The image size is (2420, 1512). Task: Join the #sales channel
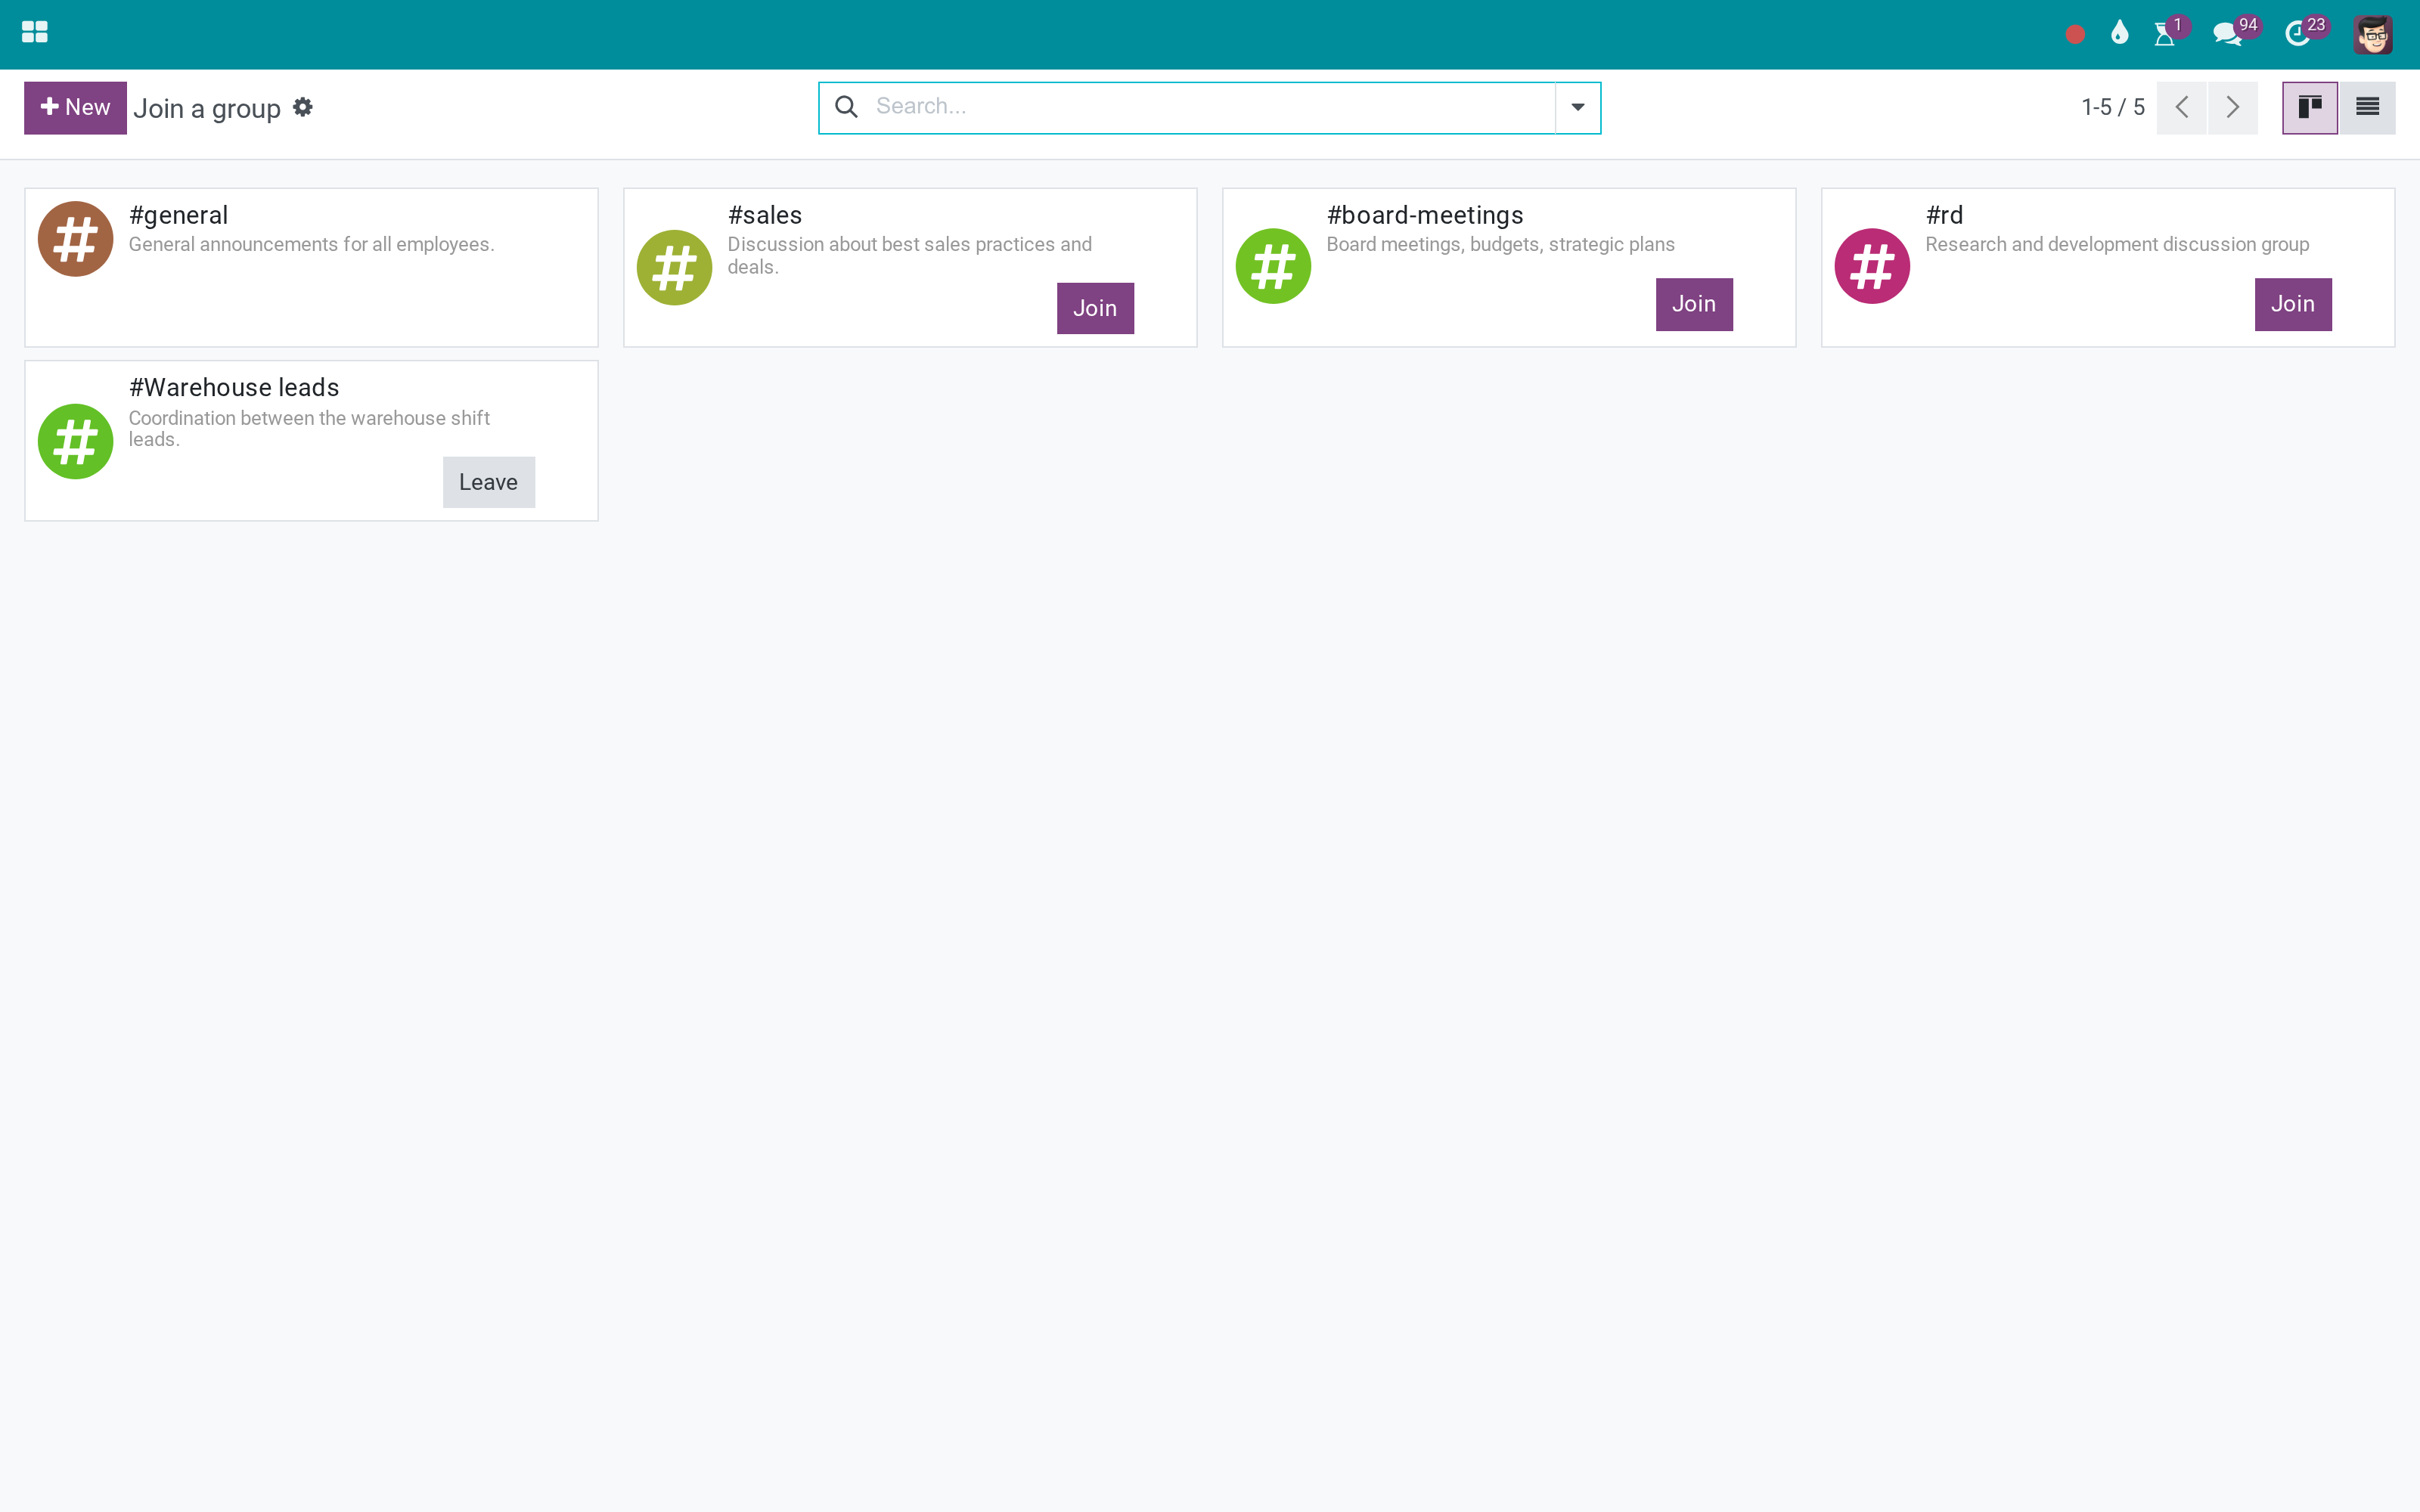tap(1095, 308)
